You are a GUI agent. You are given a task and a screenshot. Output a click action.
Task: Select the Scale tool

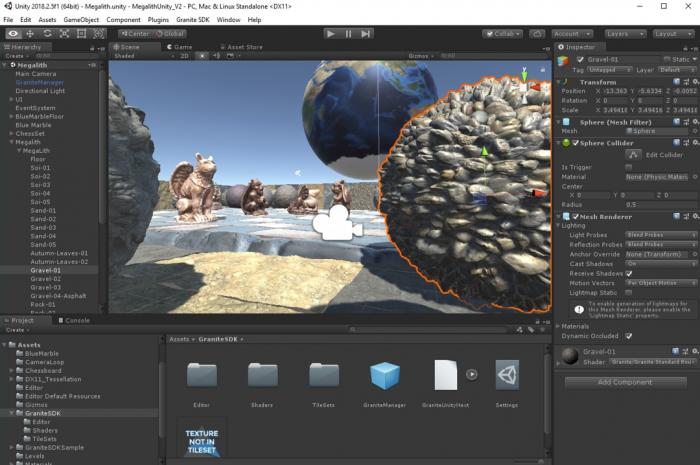[64, 33]
